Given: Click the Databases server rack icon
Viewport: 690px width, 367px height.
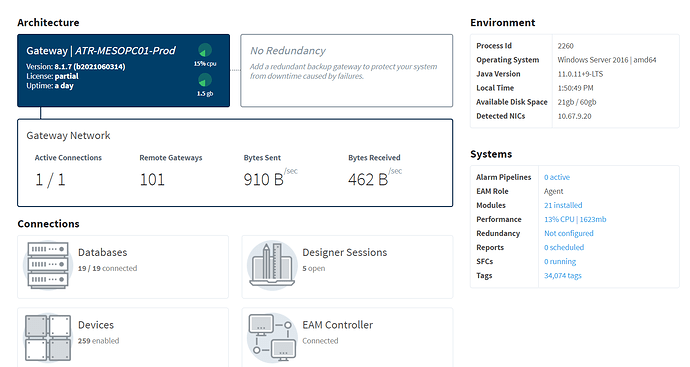Looking at the screenshot, I should tap(48, 265).
